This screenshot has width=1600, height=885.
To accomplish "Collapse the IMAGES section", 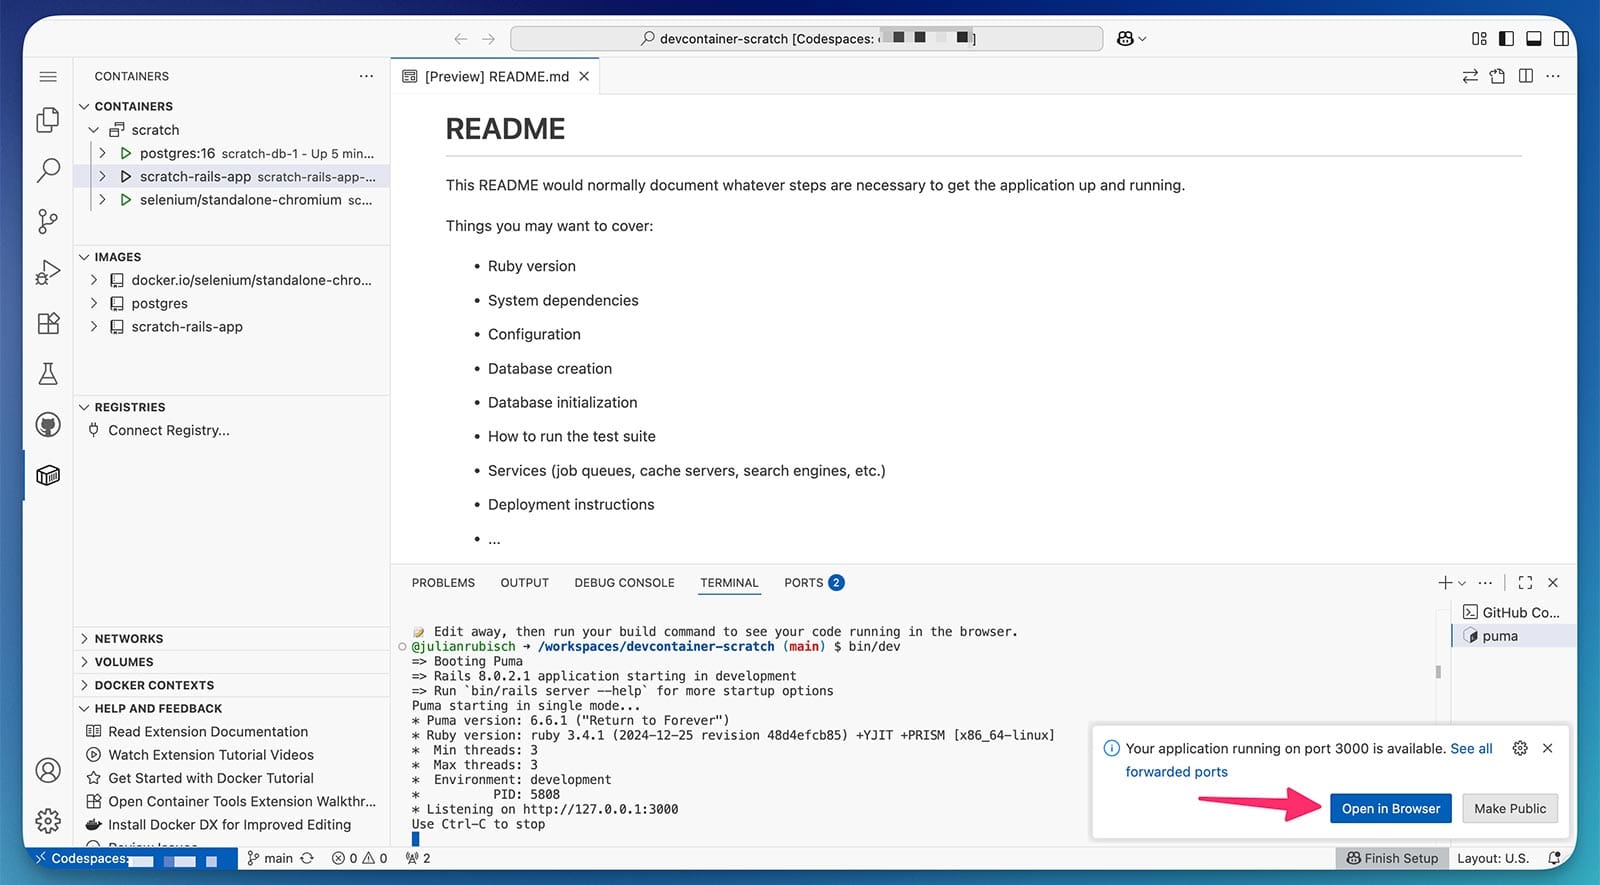I will pos(117,257).
